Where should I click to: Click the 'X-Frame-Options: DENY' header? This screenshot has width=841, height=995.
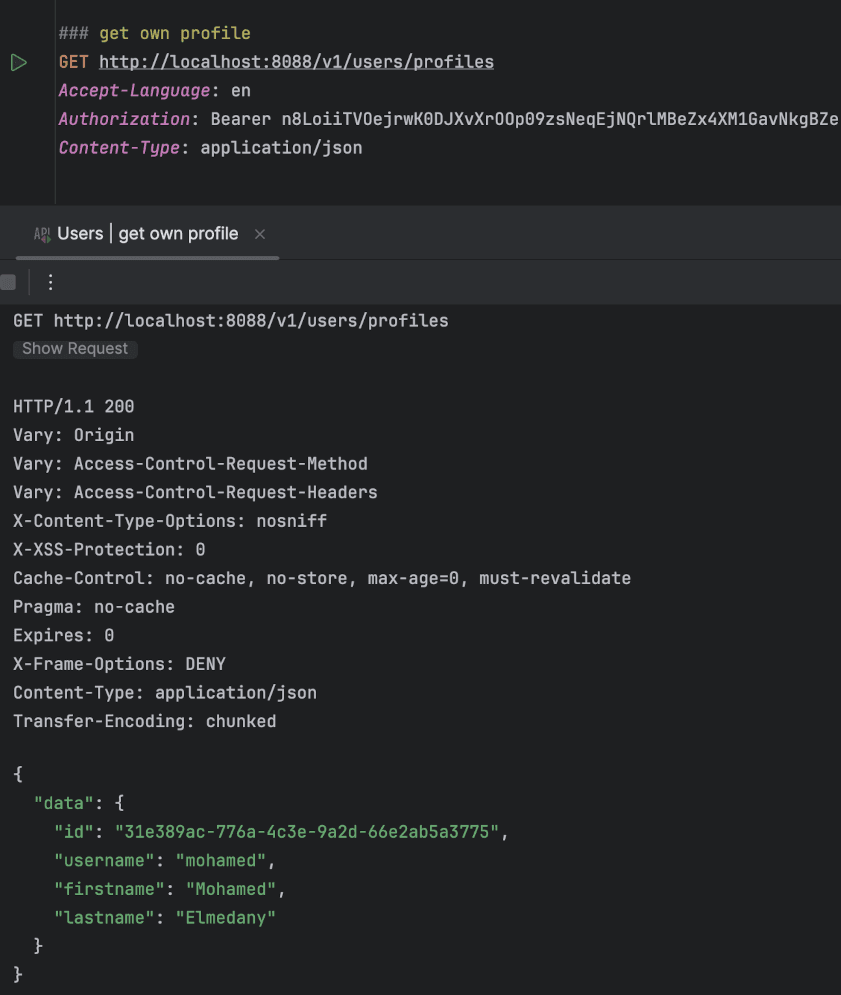point(119,664)
